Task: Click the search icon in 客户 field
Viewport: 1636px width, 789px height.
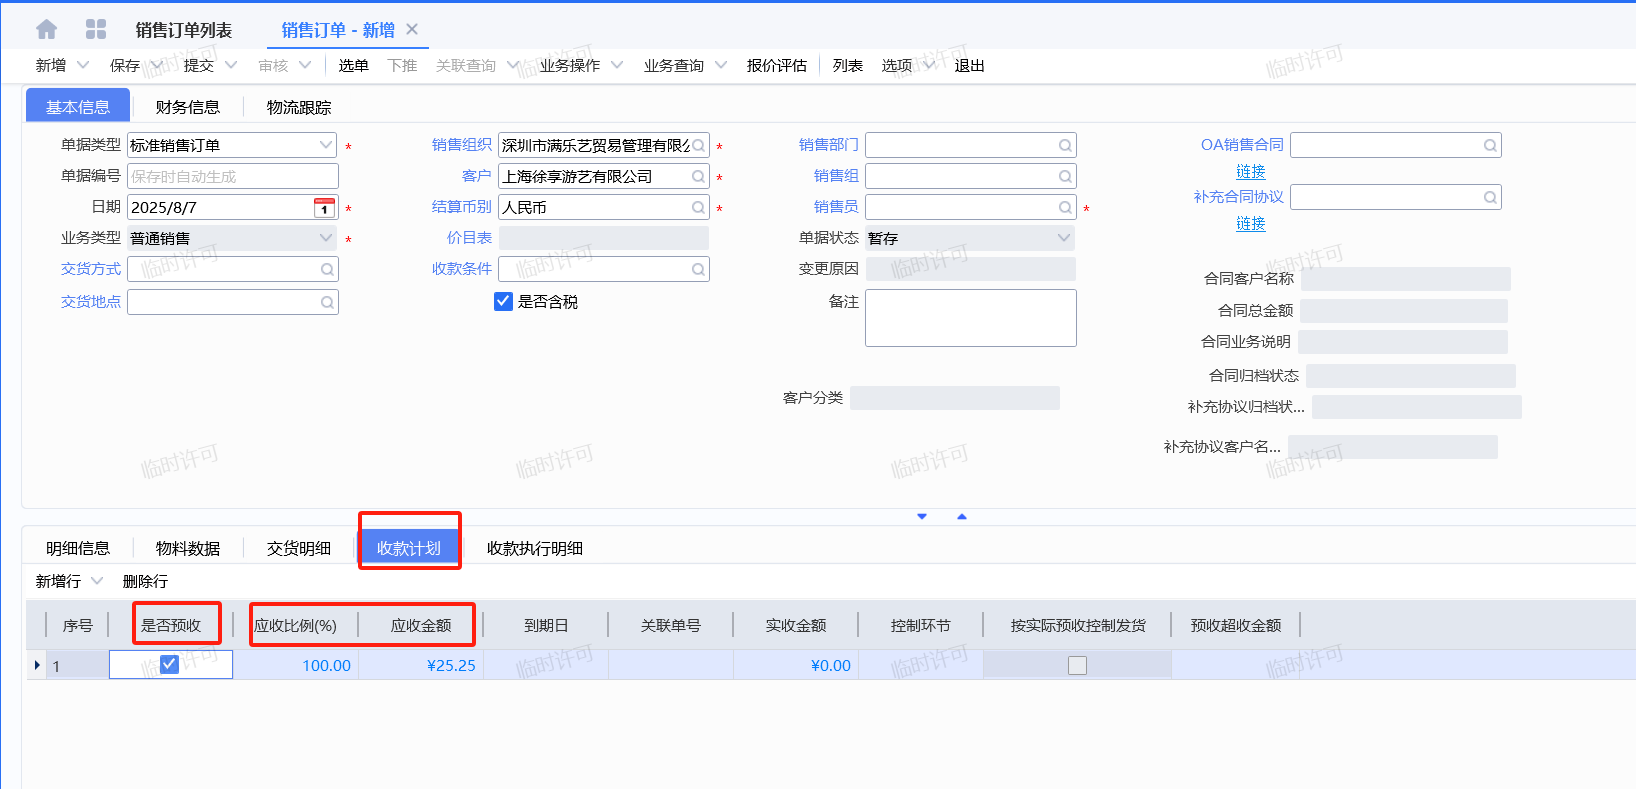Action: point(698,177)
